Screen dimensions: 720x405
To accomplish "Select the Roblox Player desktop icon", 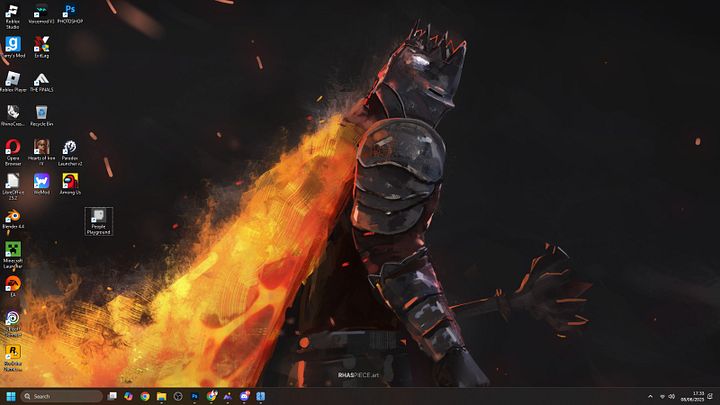I will pos(12,82).
